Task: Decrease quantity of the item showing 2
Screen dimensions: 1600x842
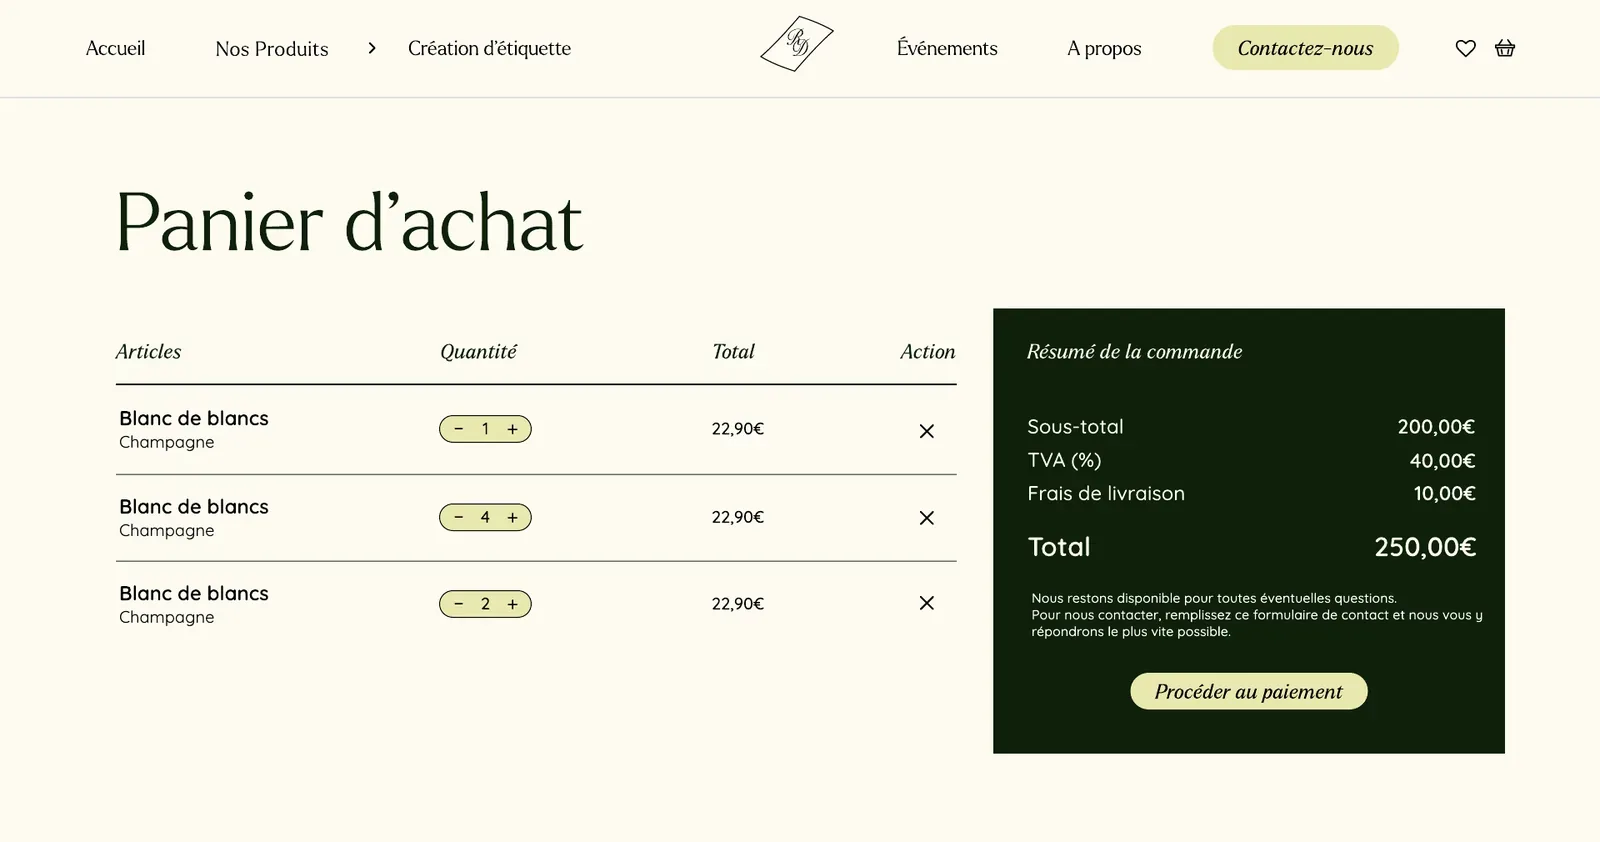Action: [x=459, y=604]
